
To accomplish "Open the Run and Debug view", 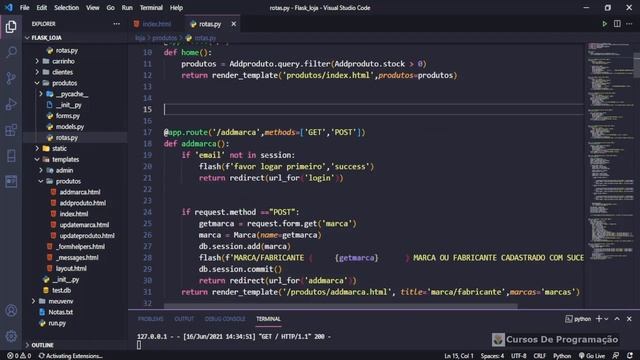I will [x=11, y=104].
